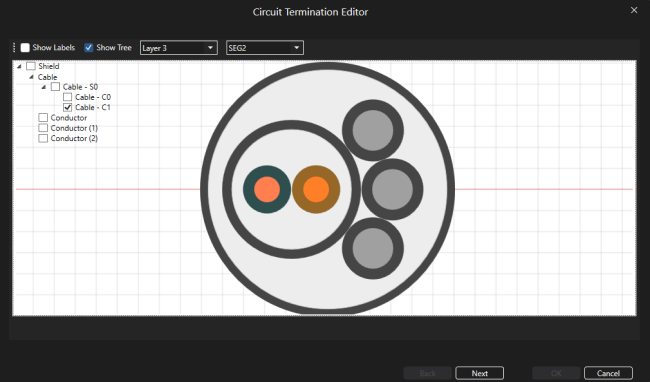Click the Cancel button

click(608, 373)
